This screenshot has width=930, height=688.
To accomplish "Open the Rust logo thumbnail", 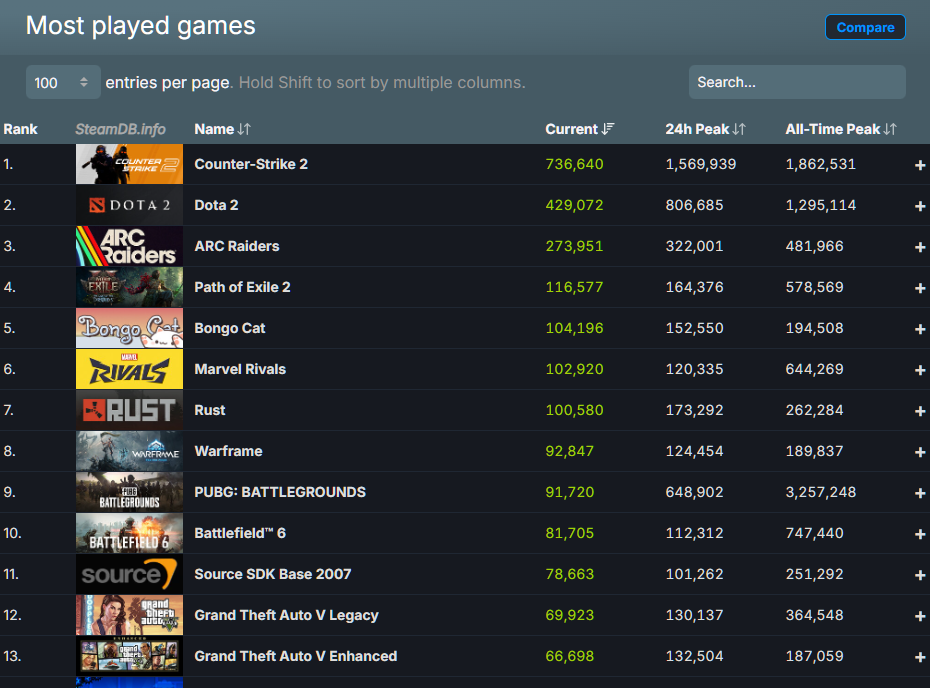I will coord(129,410).
